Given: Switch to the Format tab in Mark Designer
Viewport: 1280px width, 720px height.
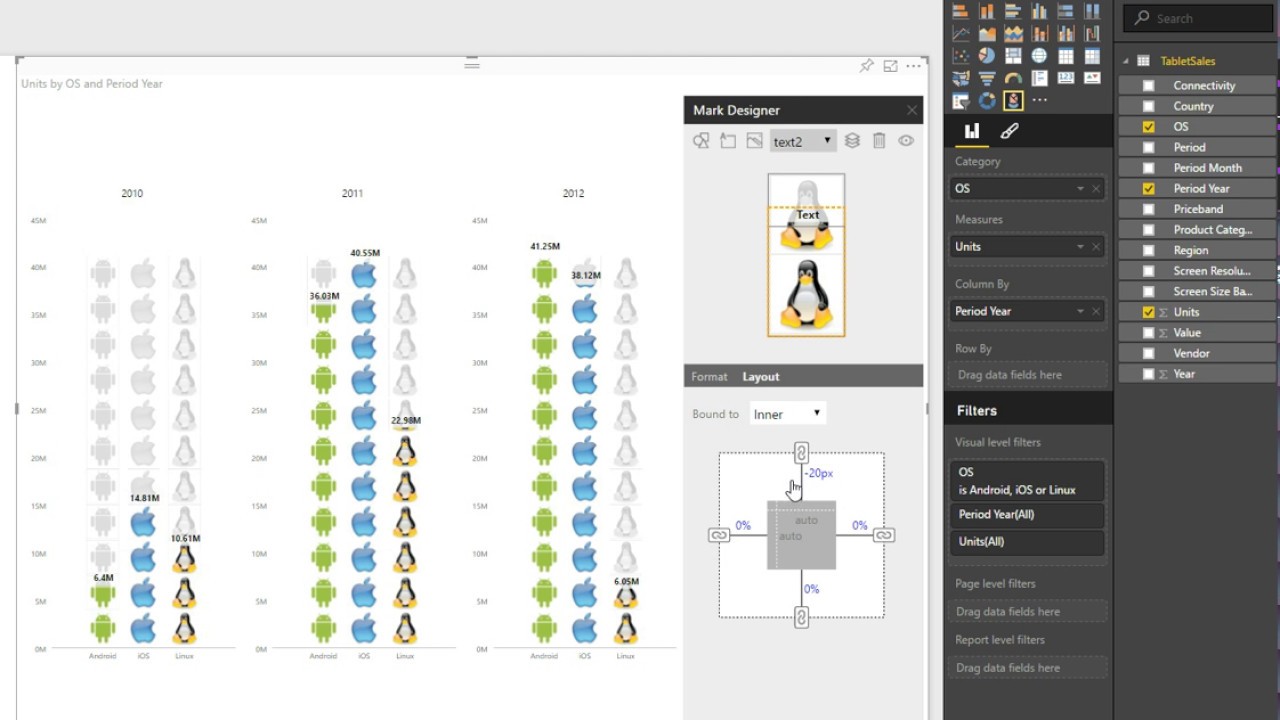Looking at the screenshot, I should click(x=709, y=377).
